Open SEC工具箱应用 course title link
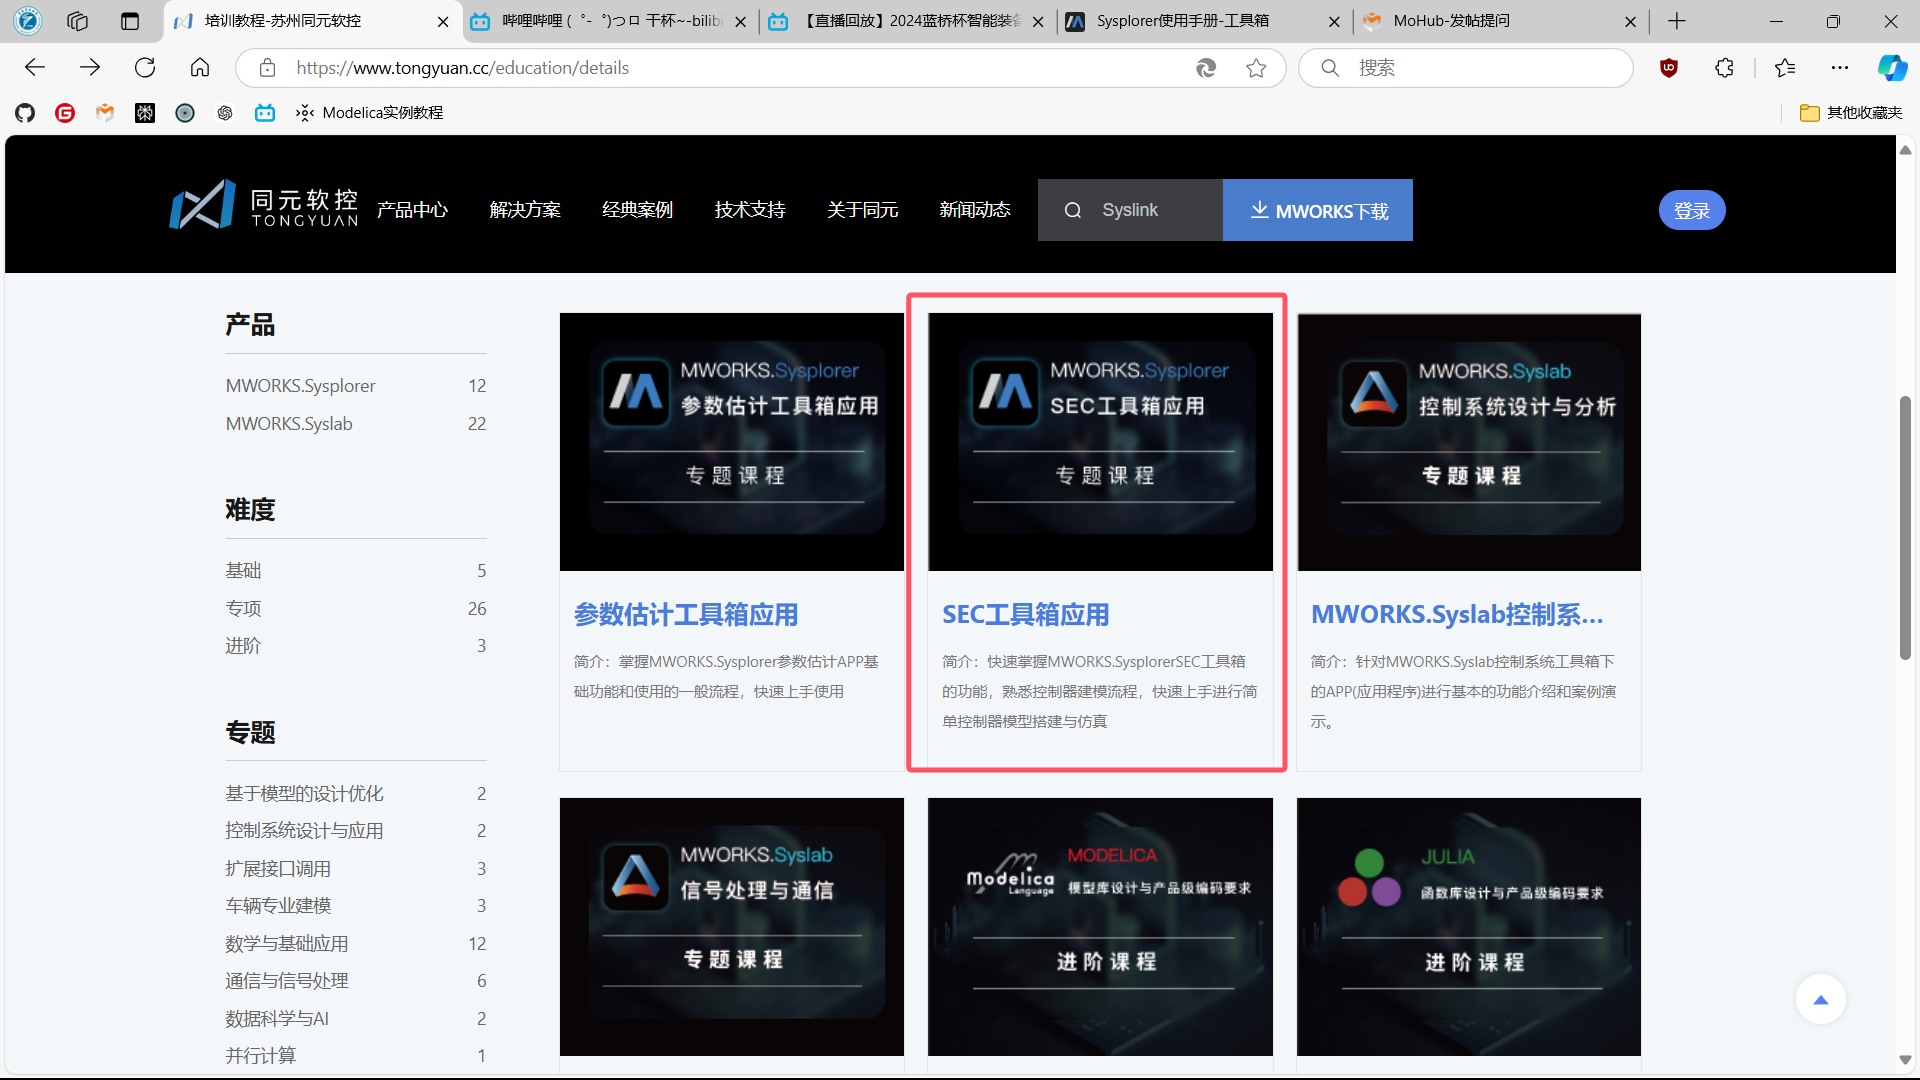 [x=1025, y=615]
